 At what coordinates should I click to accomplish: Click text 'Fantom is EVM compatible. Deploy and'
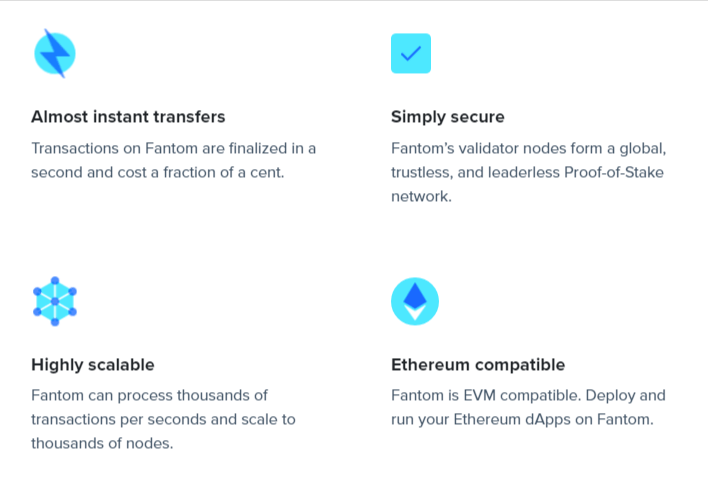tap(528, 395)
